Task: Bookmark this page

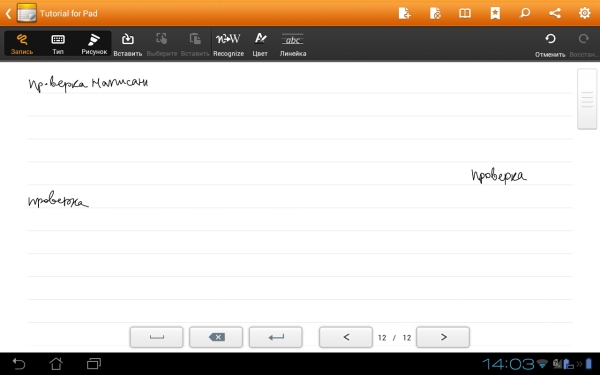Action: pyautogui.click(x=495, y=13)
